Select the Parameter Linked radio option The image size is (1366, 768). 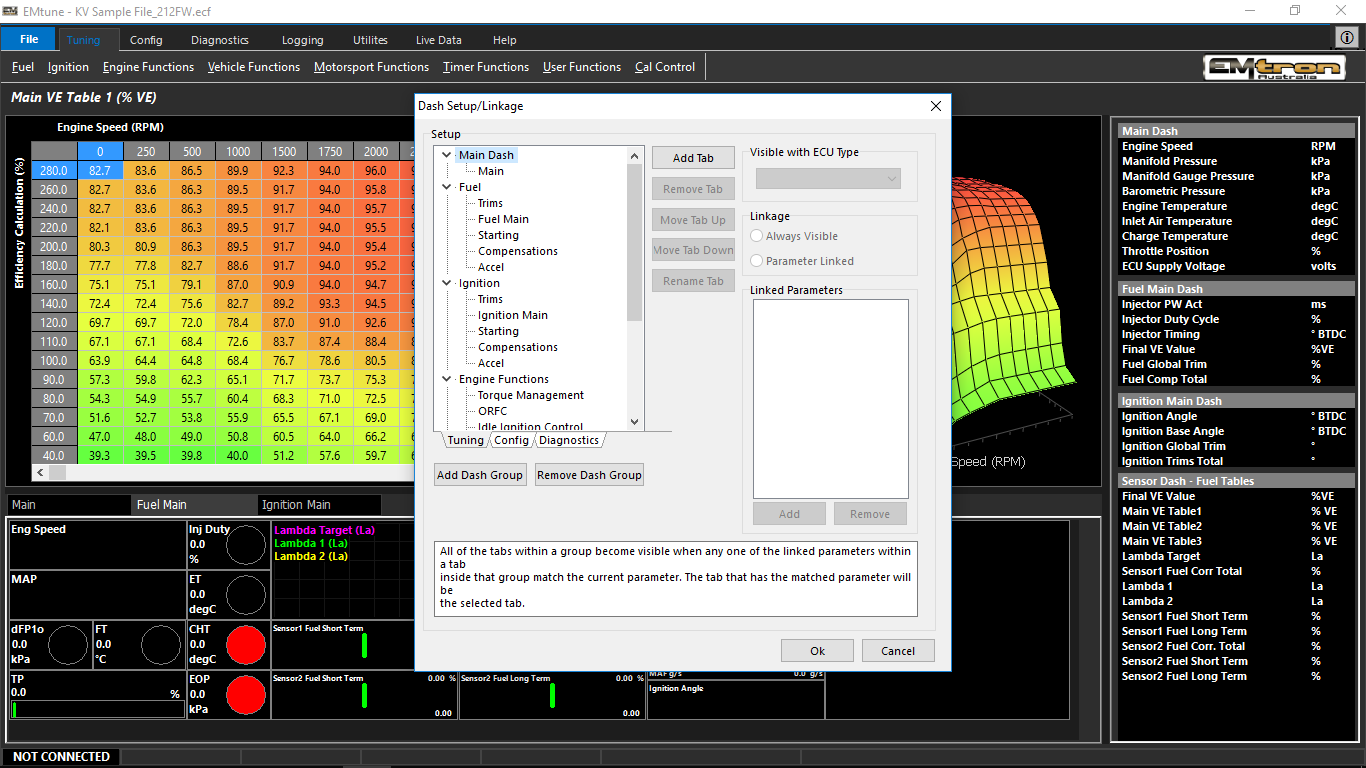[x=802, y=261]
